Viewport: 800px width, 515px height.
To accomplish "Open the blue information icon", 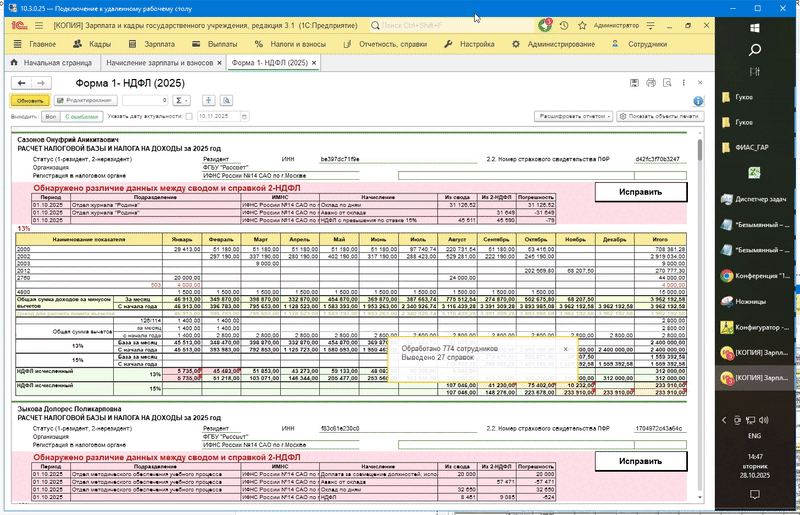I will (698, 101).
